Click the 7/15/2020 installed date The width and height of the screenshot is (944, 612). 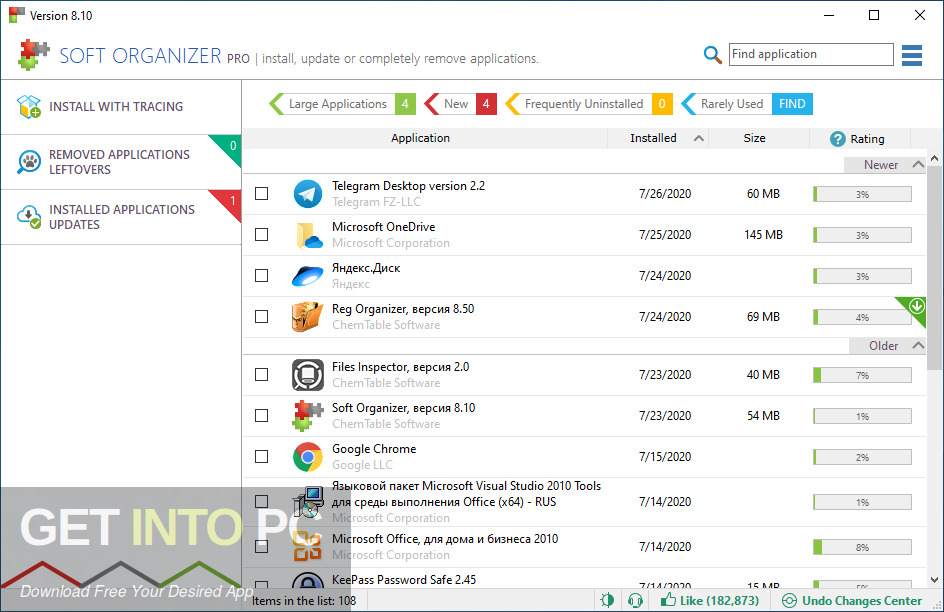tap(665, 457)
